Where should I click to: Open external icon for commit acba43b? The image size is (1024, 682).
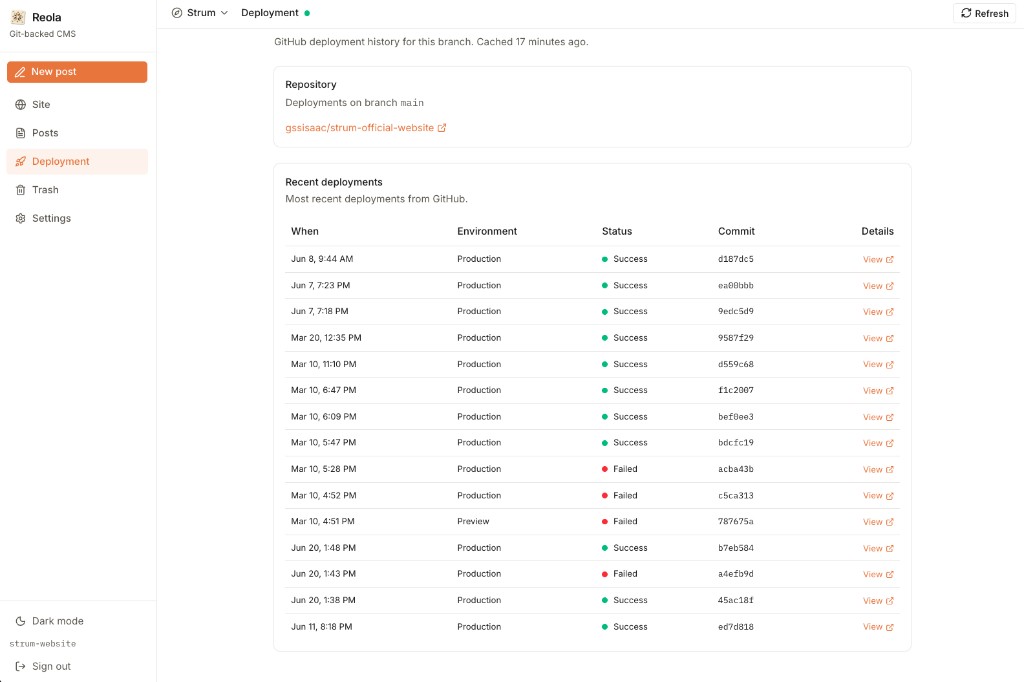(889, 470)
